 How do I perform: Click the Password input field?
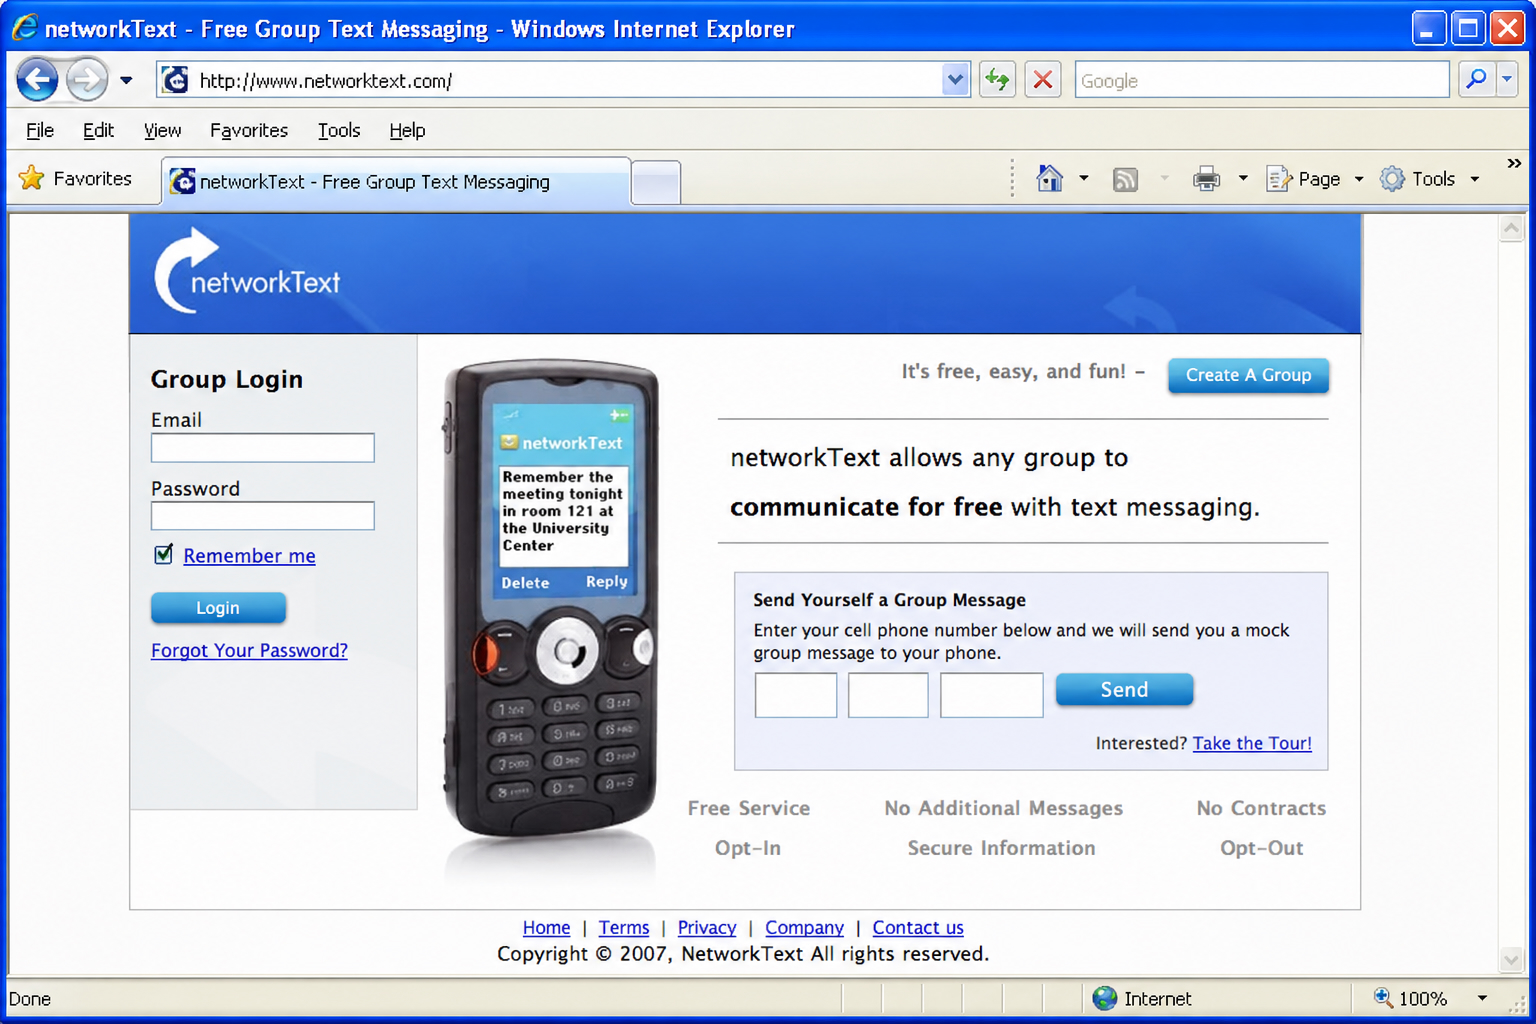pos(262,515)
